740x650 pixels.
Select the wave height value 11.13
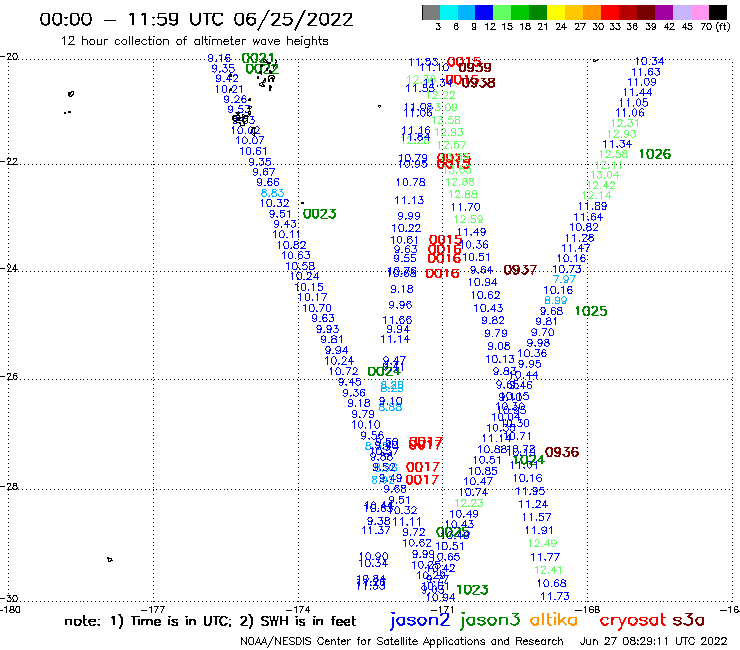point(409,201)
